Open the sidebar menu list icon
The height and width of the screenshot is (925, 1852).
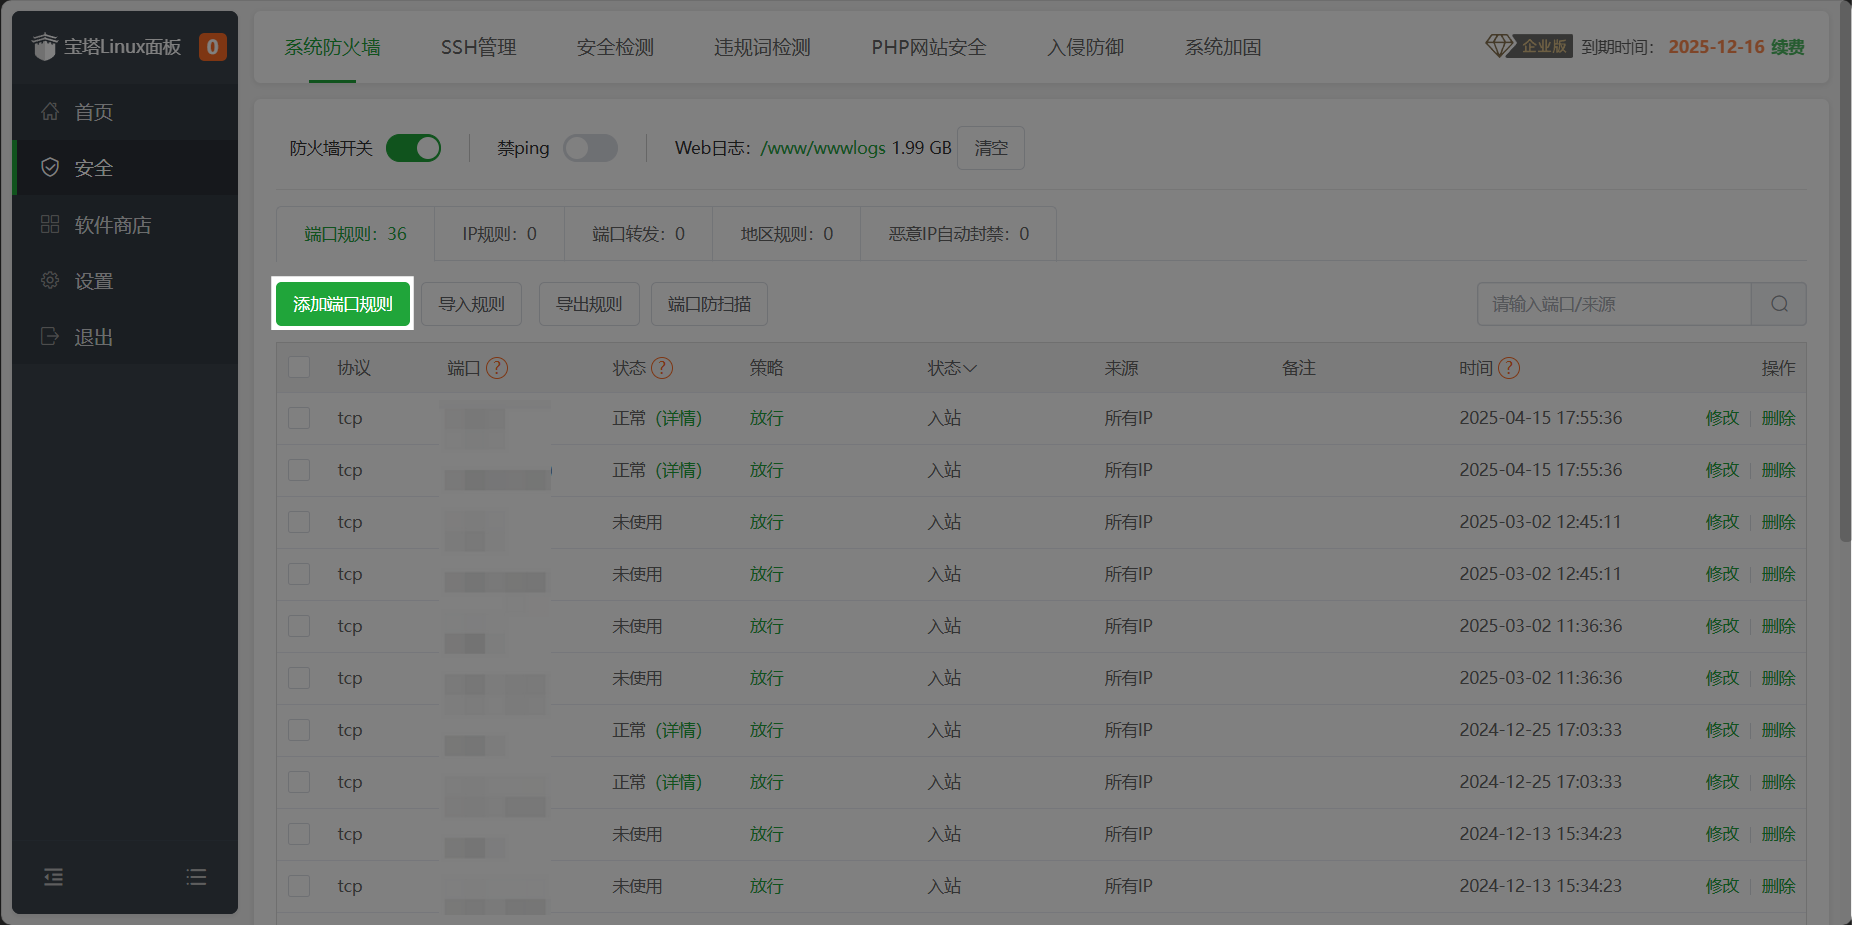196,877
